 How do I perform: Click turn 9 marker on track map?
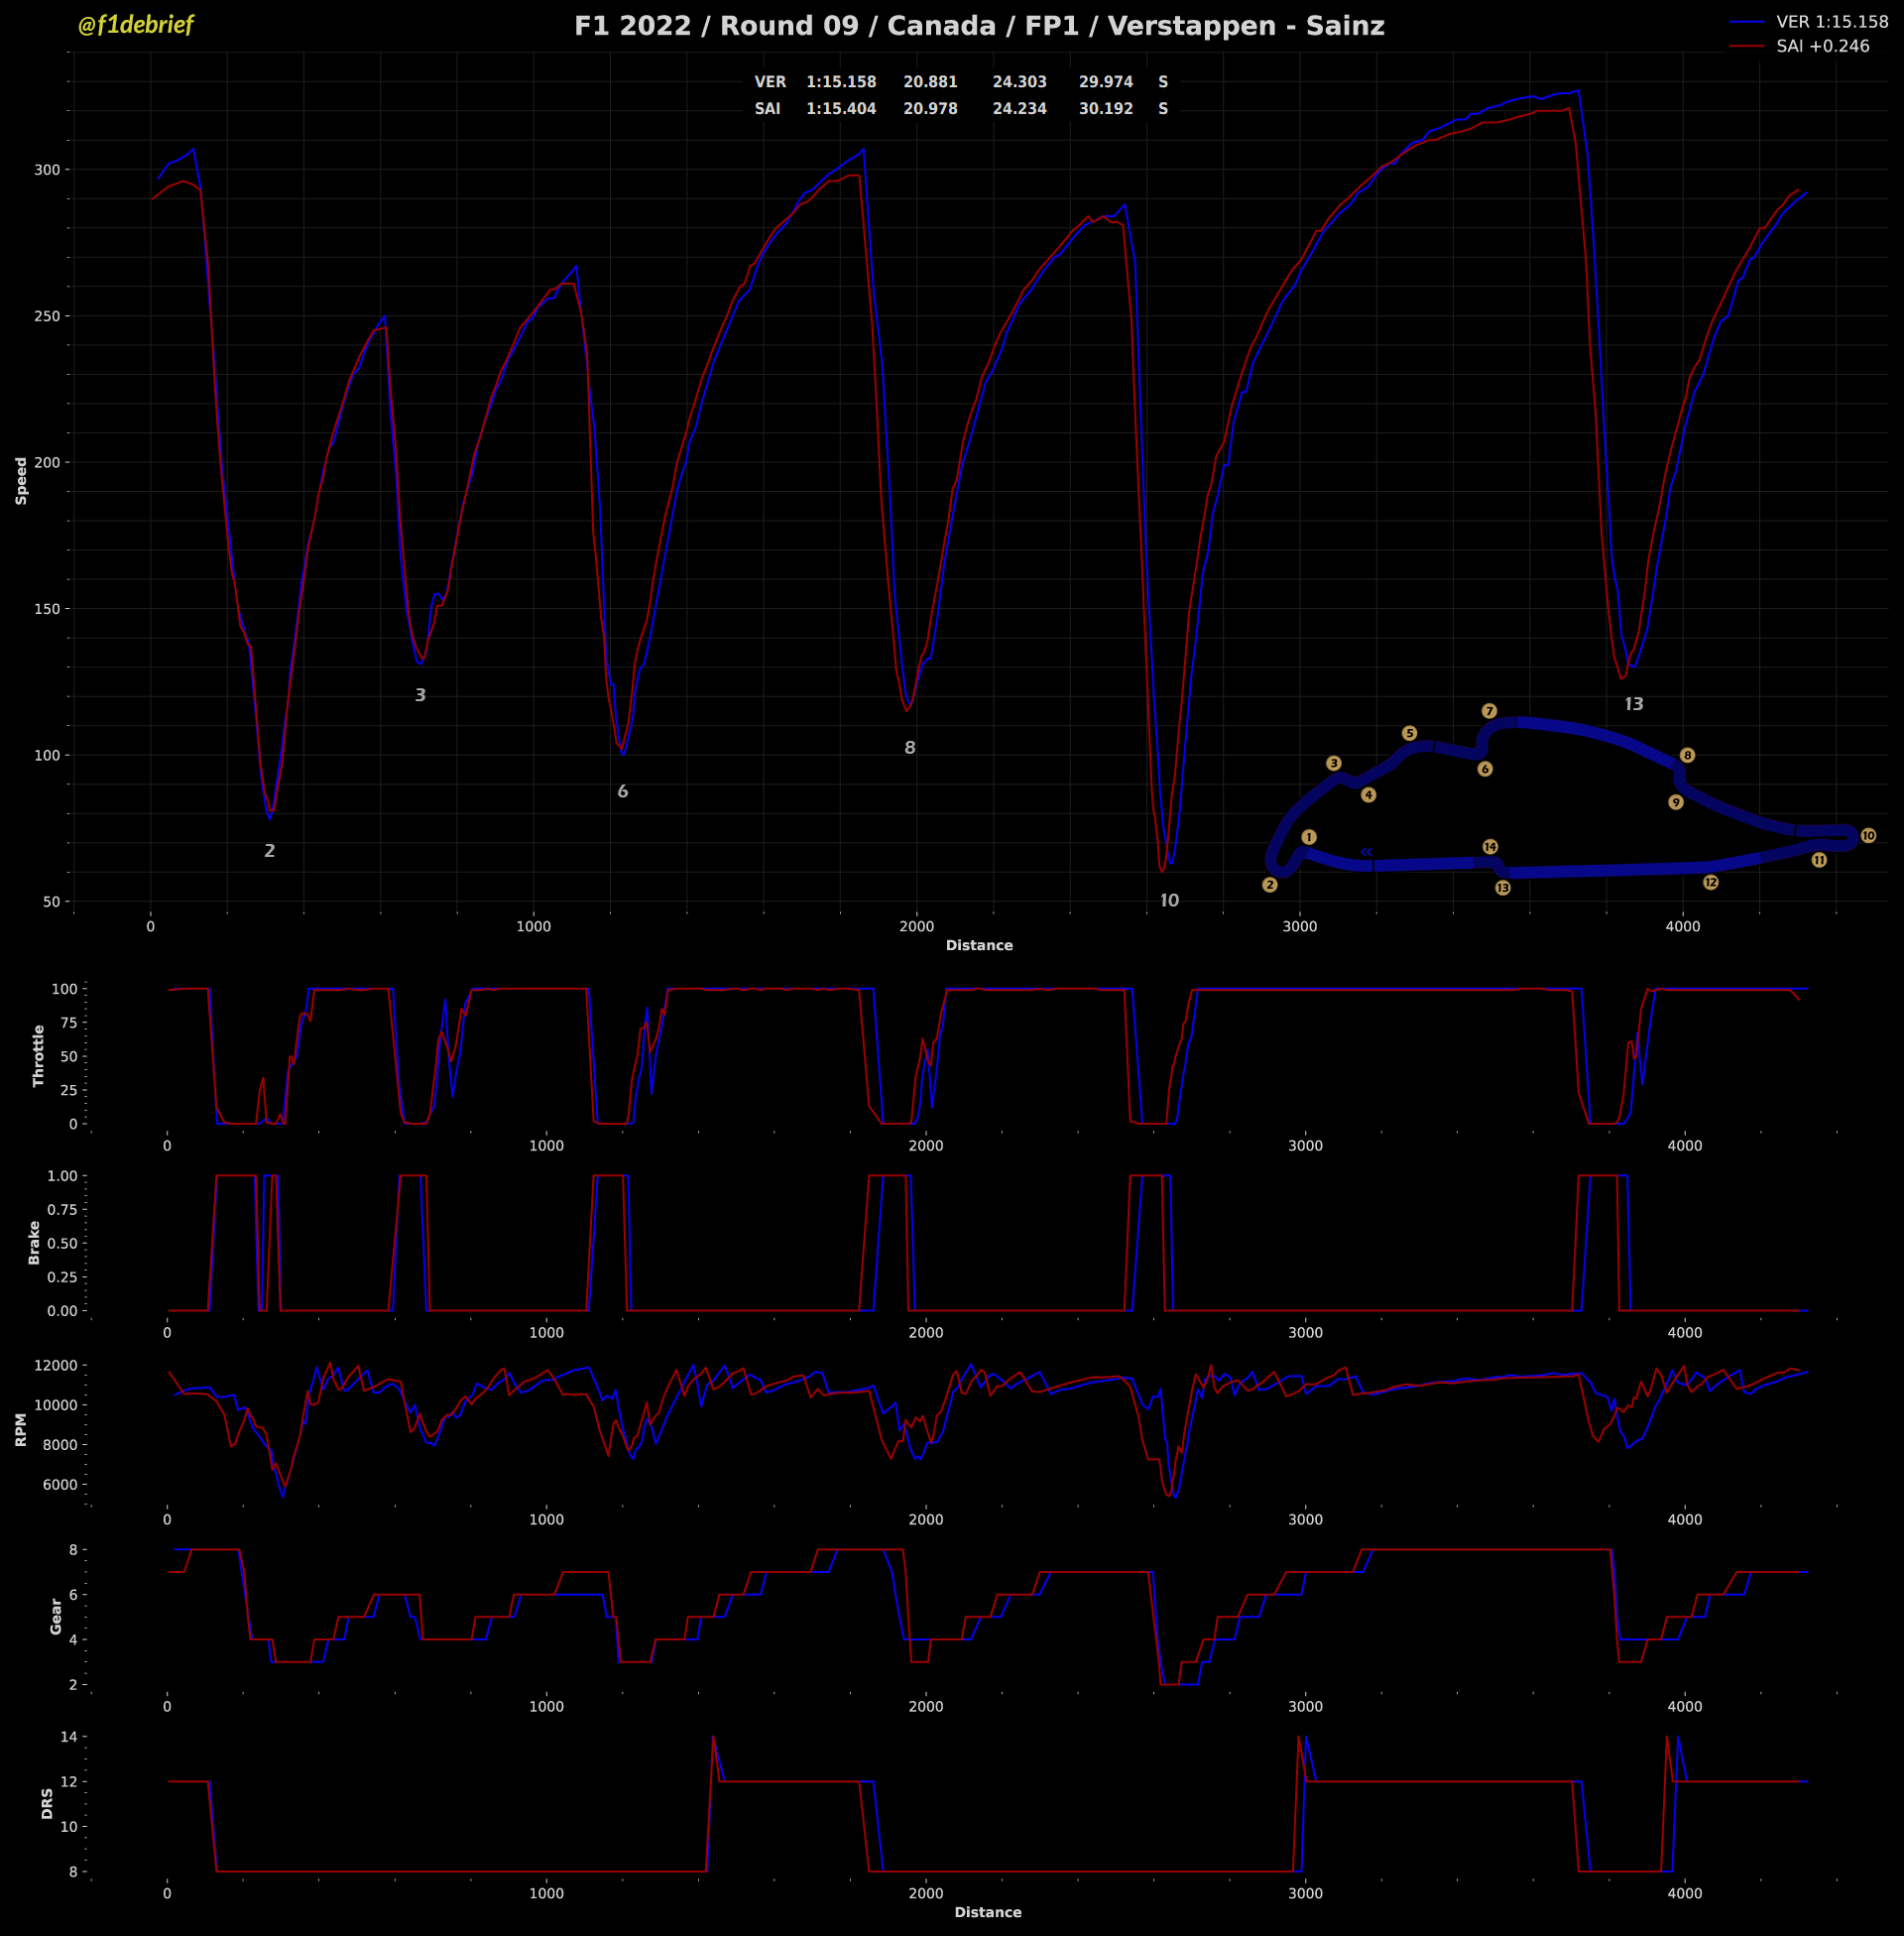(1676, 802)
